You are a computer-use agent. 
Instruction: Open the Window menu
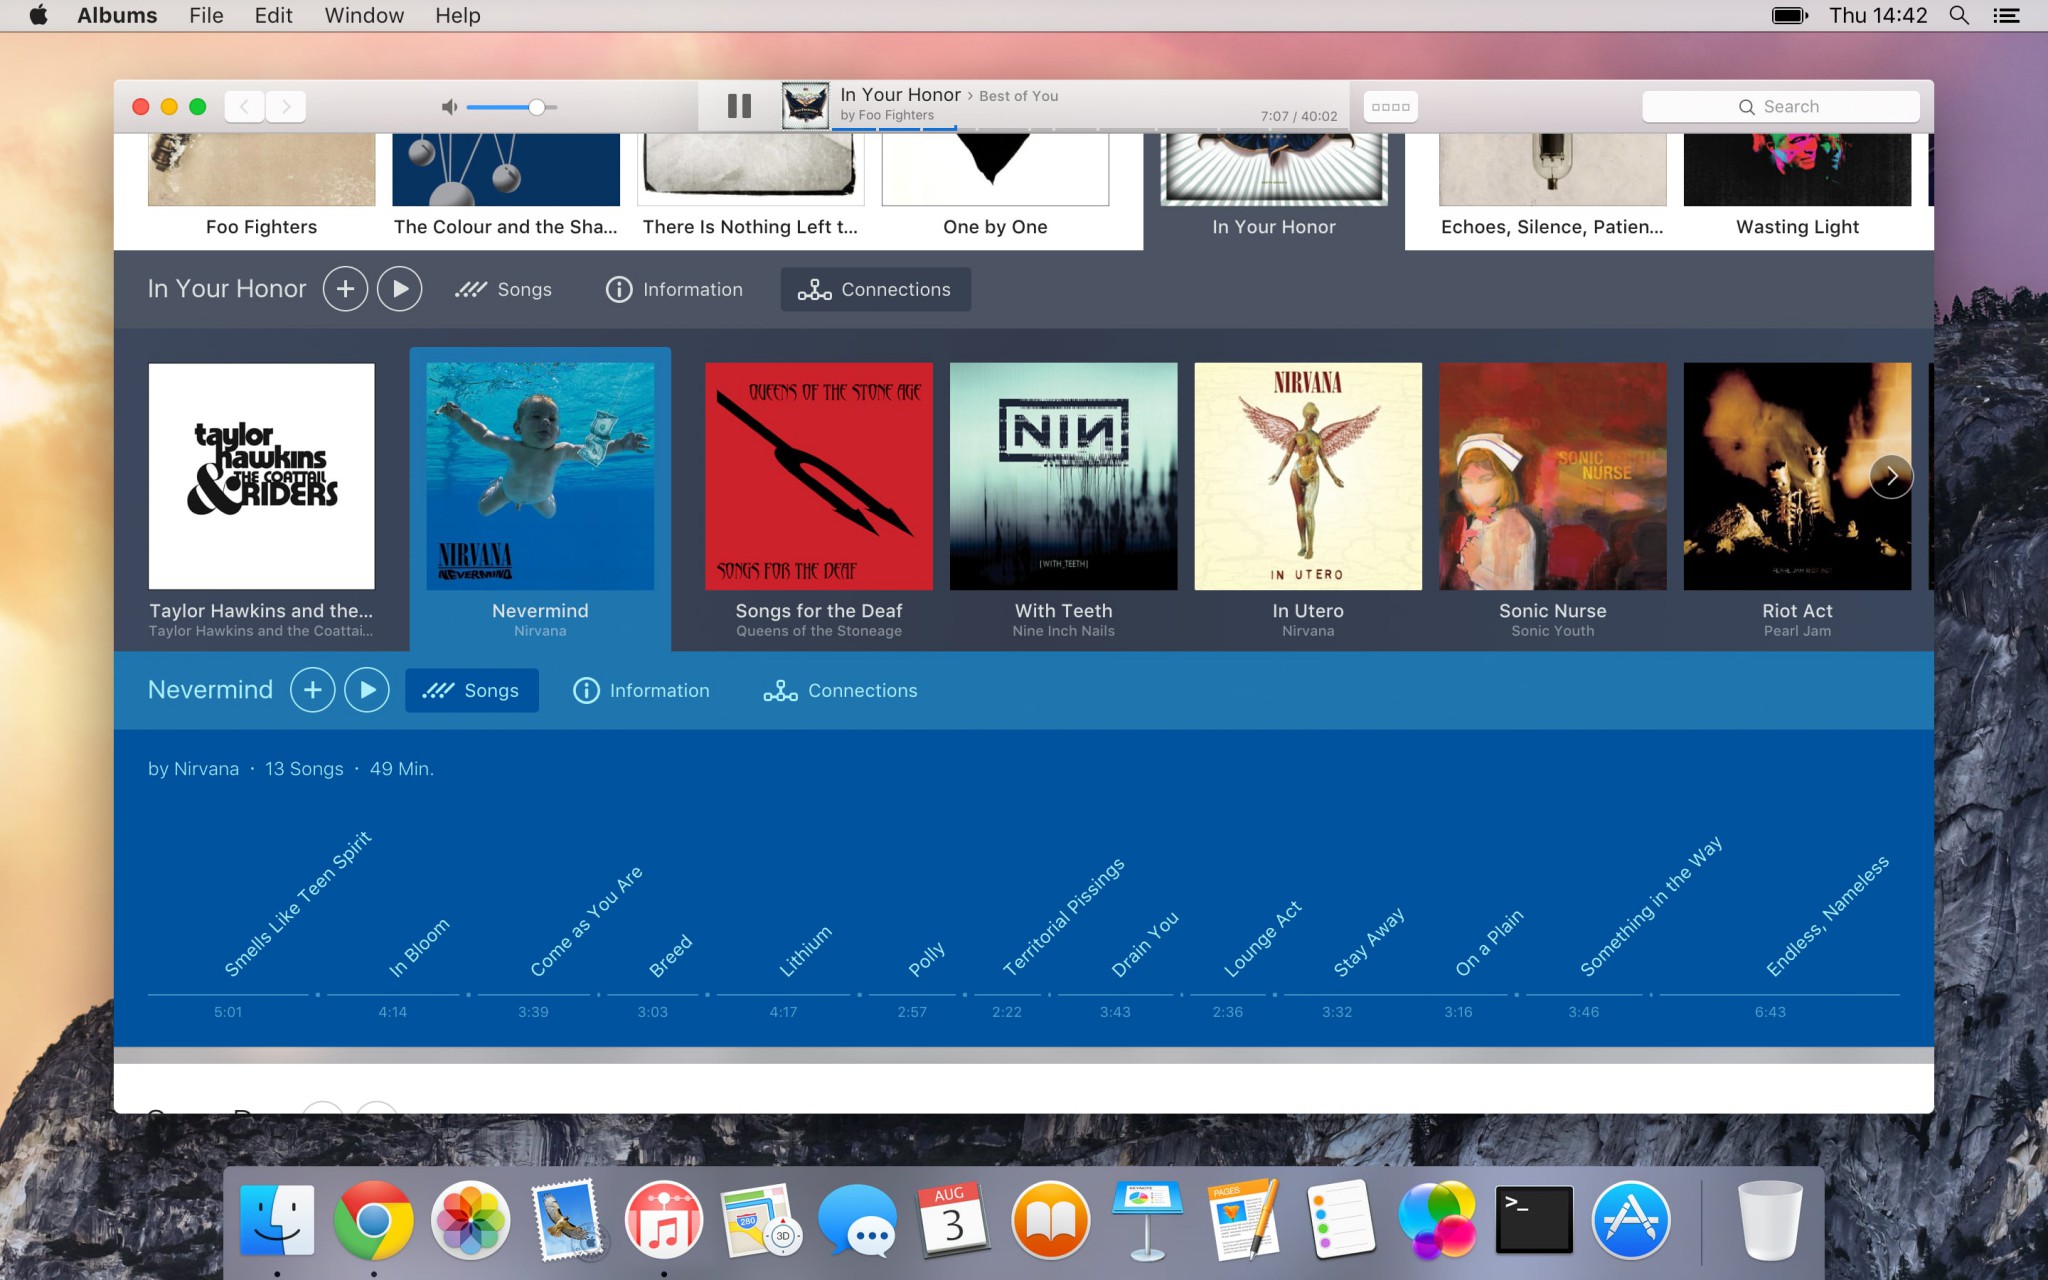[364, 15]
